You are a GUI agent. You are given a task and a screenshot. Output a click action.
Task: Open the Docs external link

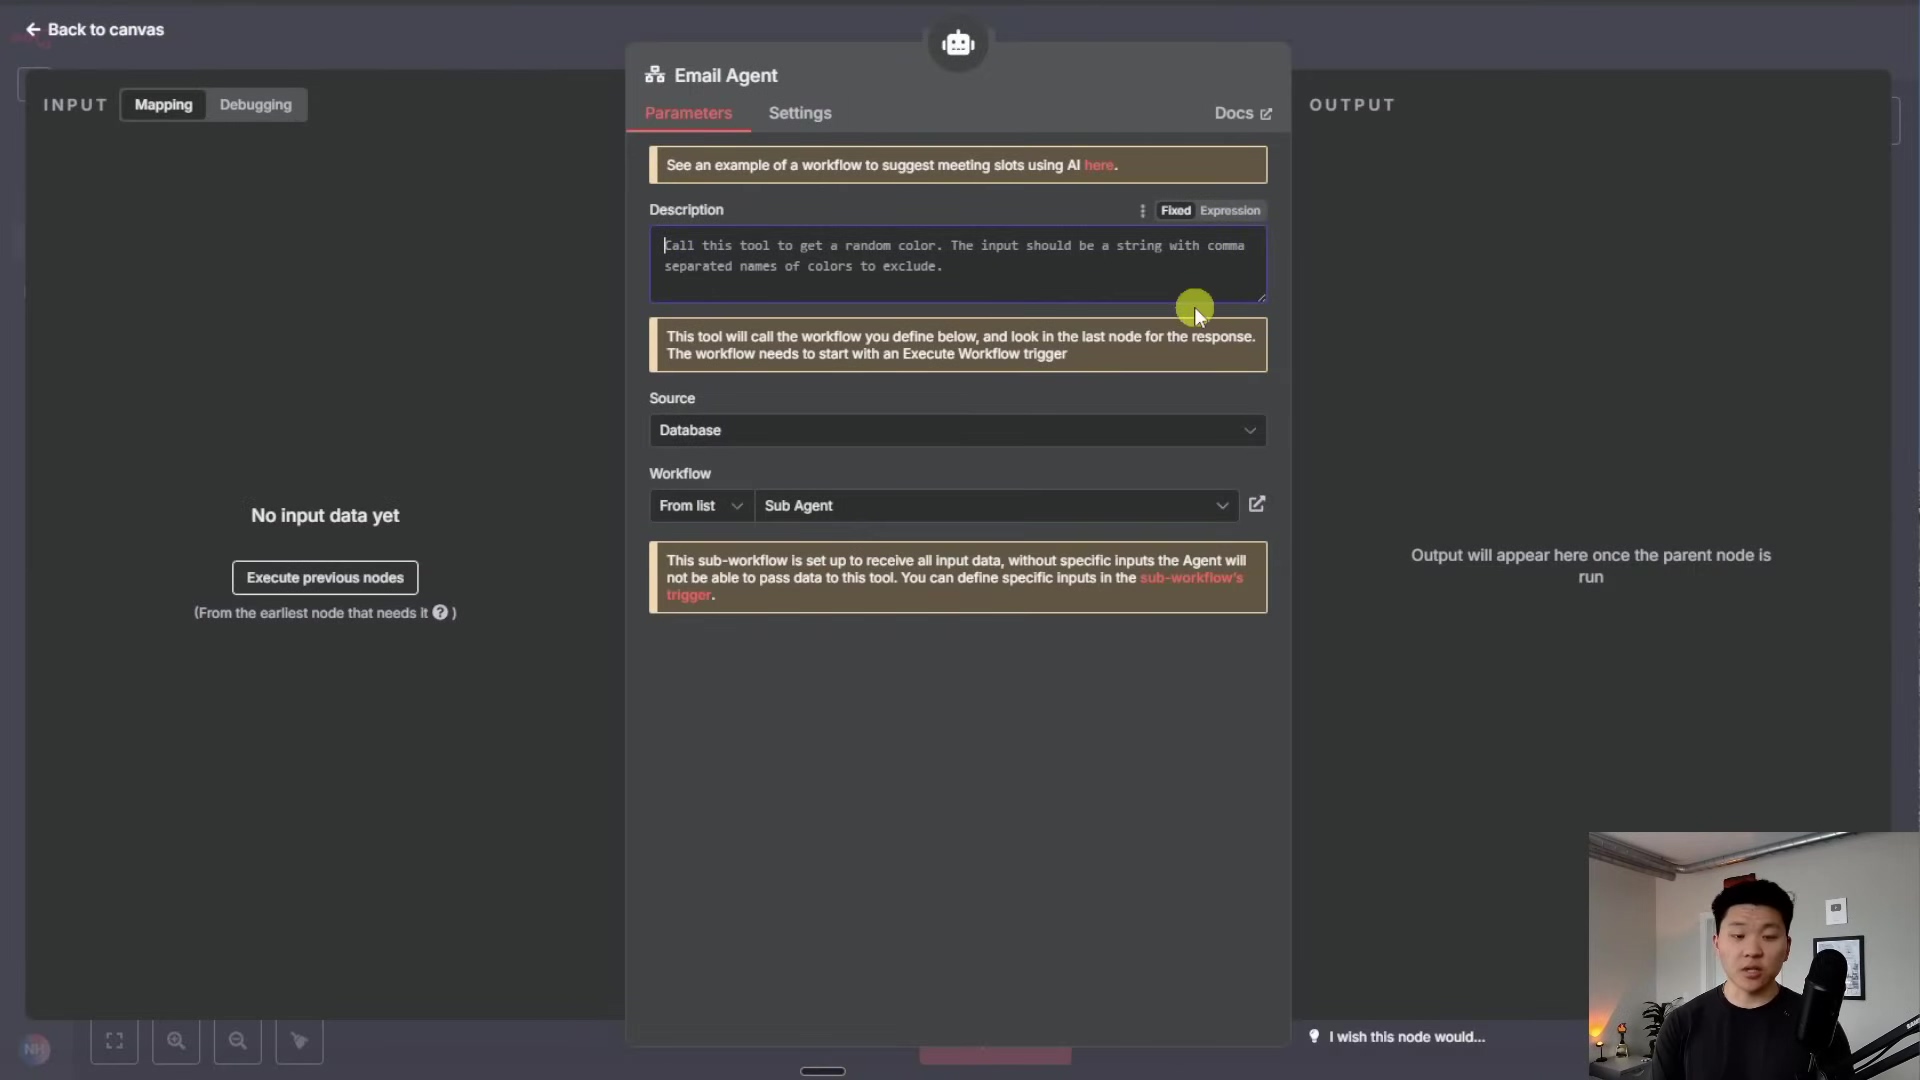tap(1242, 114)
